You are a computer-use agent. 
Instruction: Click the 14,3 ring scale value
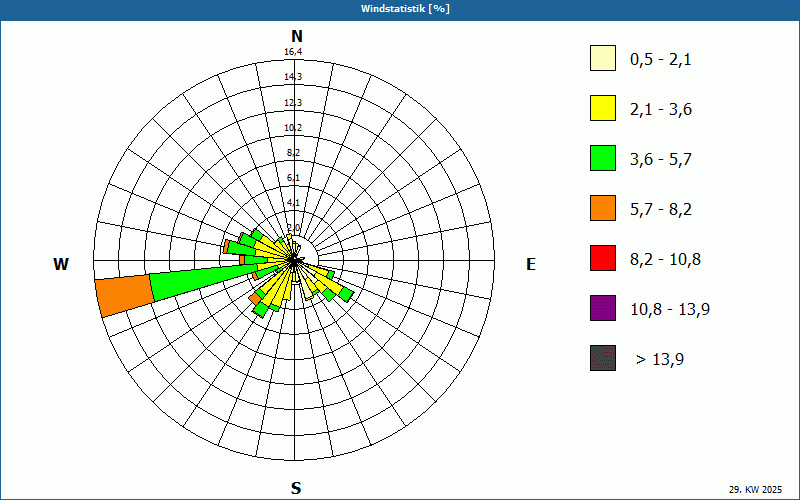(293, 77)
